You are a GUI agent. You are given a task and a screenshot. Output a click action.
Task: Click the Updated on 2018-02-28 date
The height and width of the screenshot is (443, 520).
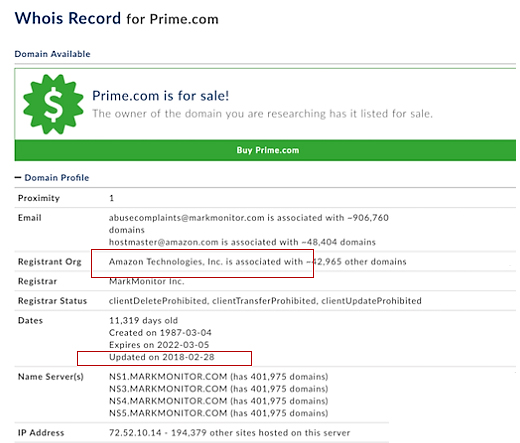[x=162, y=357]
